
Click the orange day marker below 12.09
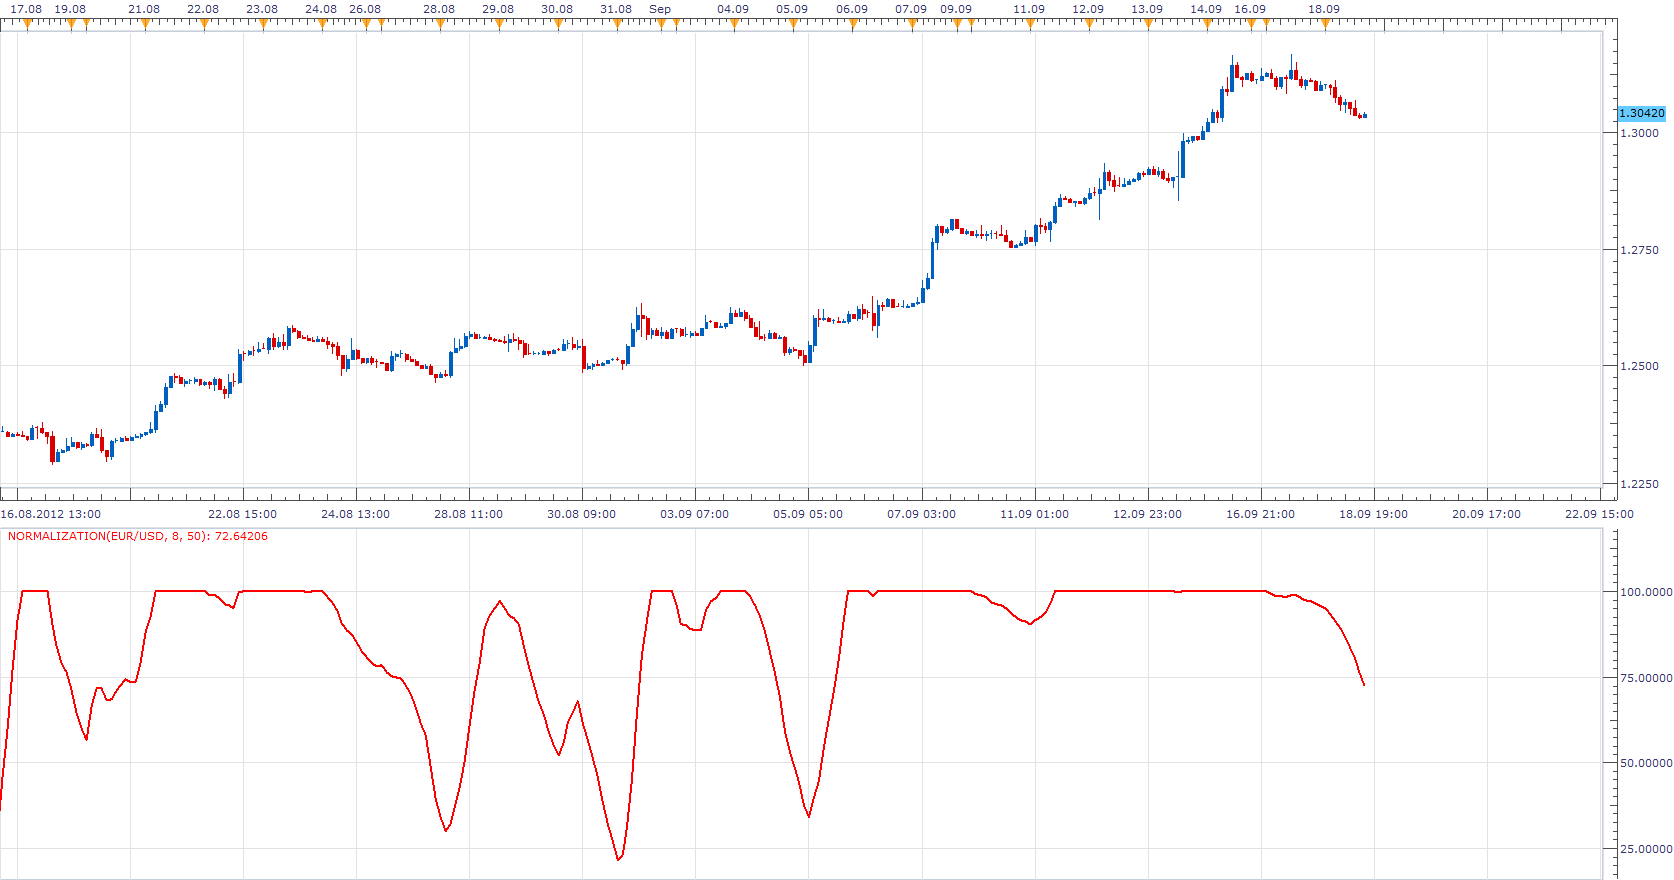pyautogui.click(x=1089, y=24)
